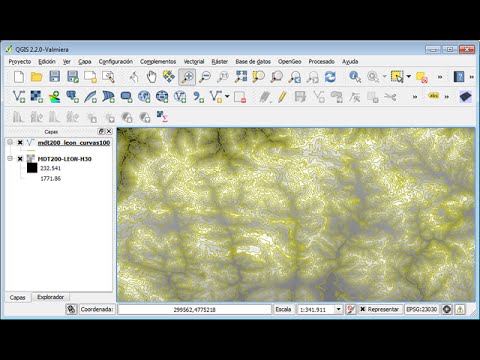Click the Add Raster Layer icon
The width and height of the screenshot is (480, 360).
[36, 97]
